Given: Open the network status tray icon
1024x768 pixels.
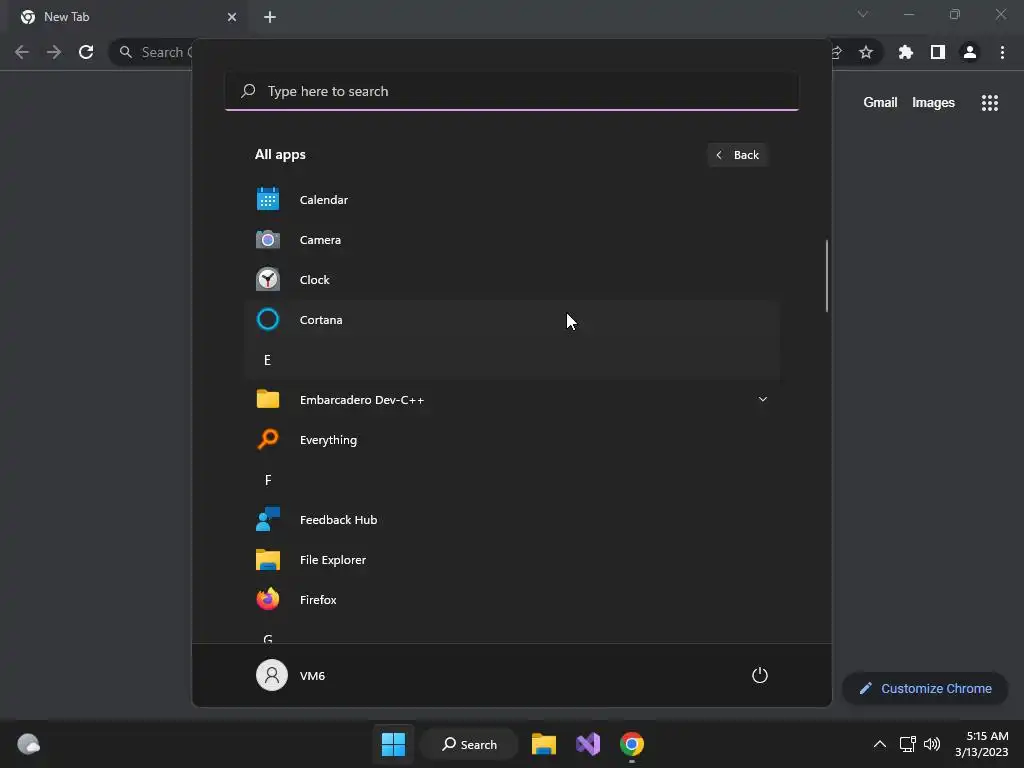Looking at the screenshot, I should coord(907,744).
